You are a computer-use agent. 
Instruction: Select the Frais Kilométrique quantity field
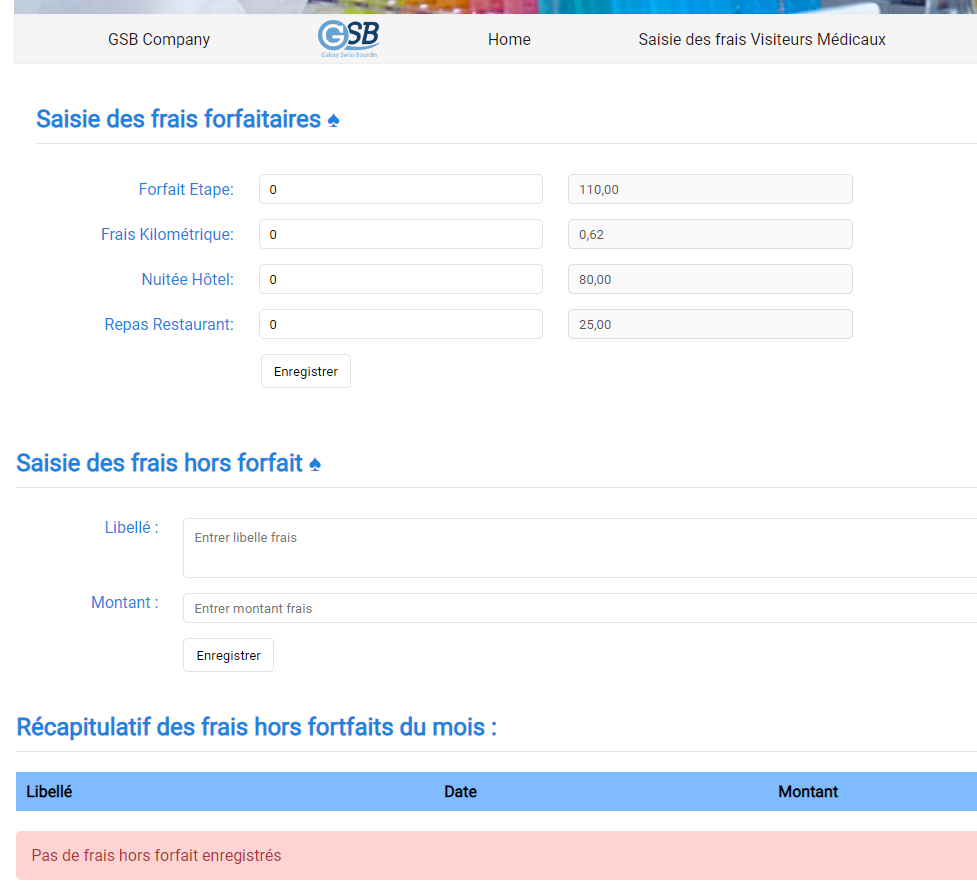click(400, 234)
